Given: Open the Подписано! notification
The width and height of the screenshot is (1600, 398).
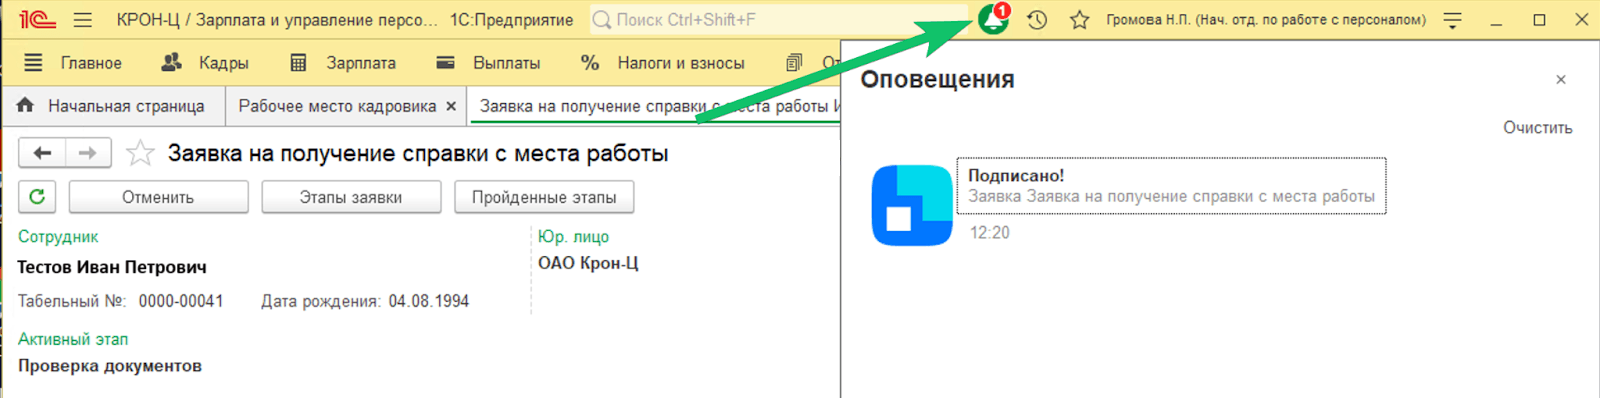Looking at the screenshot, I should (1171, 185).
